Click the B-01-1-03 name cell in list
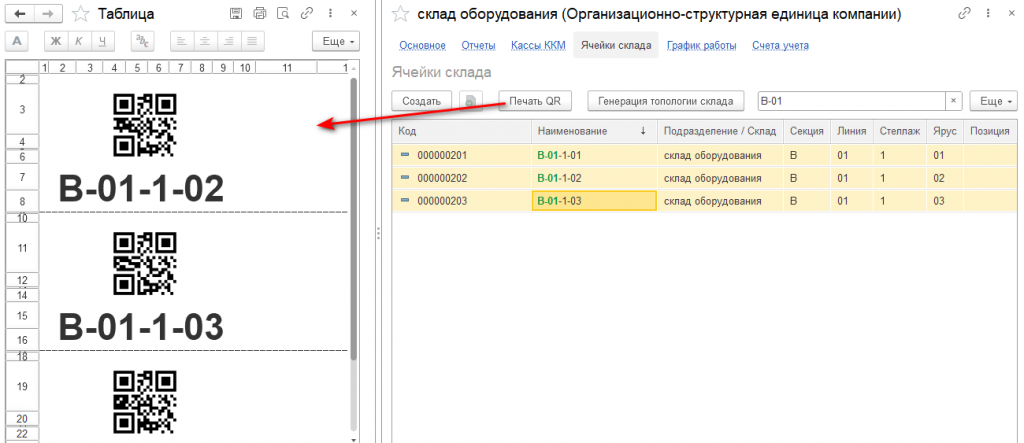 tap(594, 201)
